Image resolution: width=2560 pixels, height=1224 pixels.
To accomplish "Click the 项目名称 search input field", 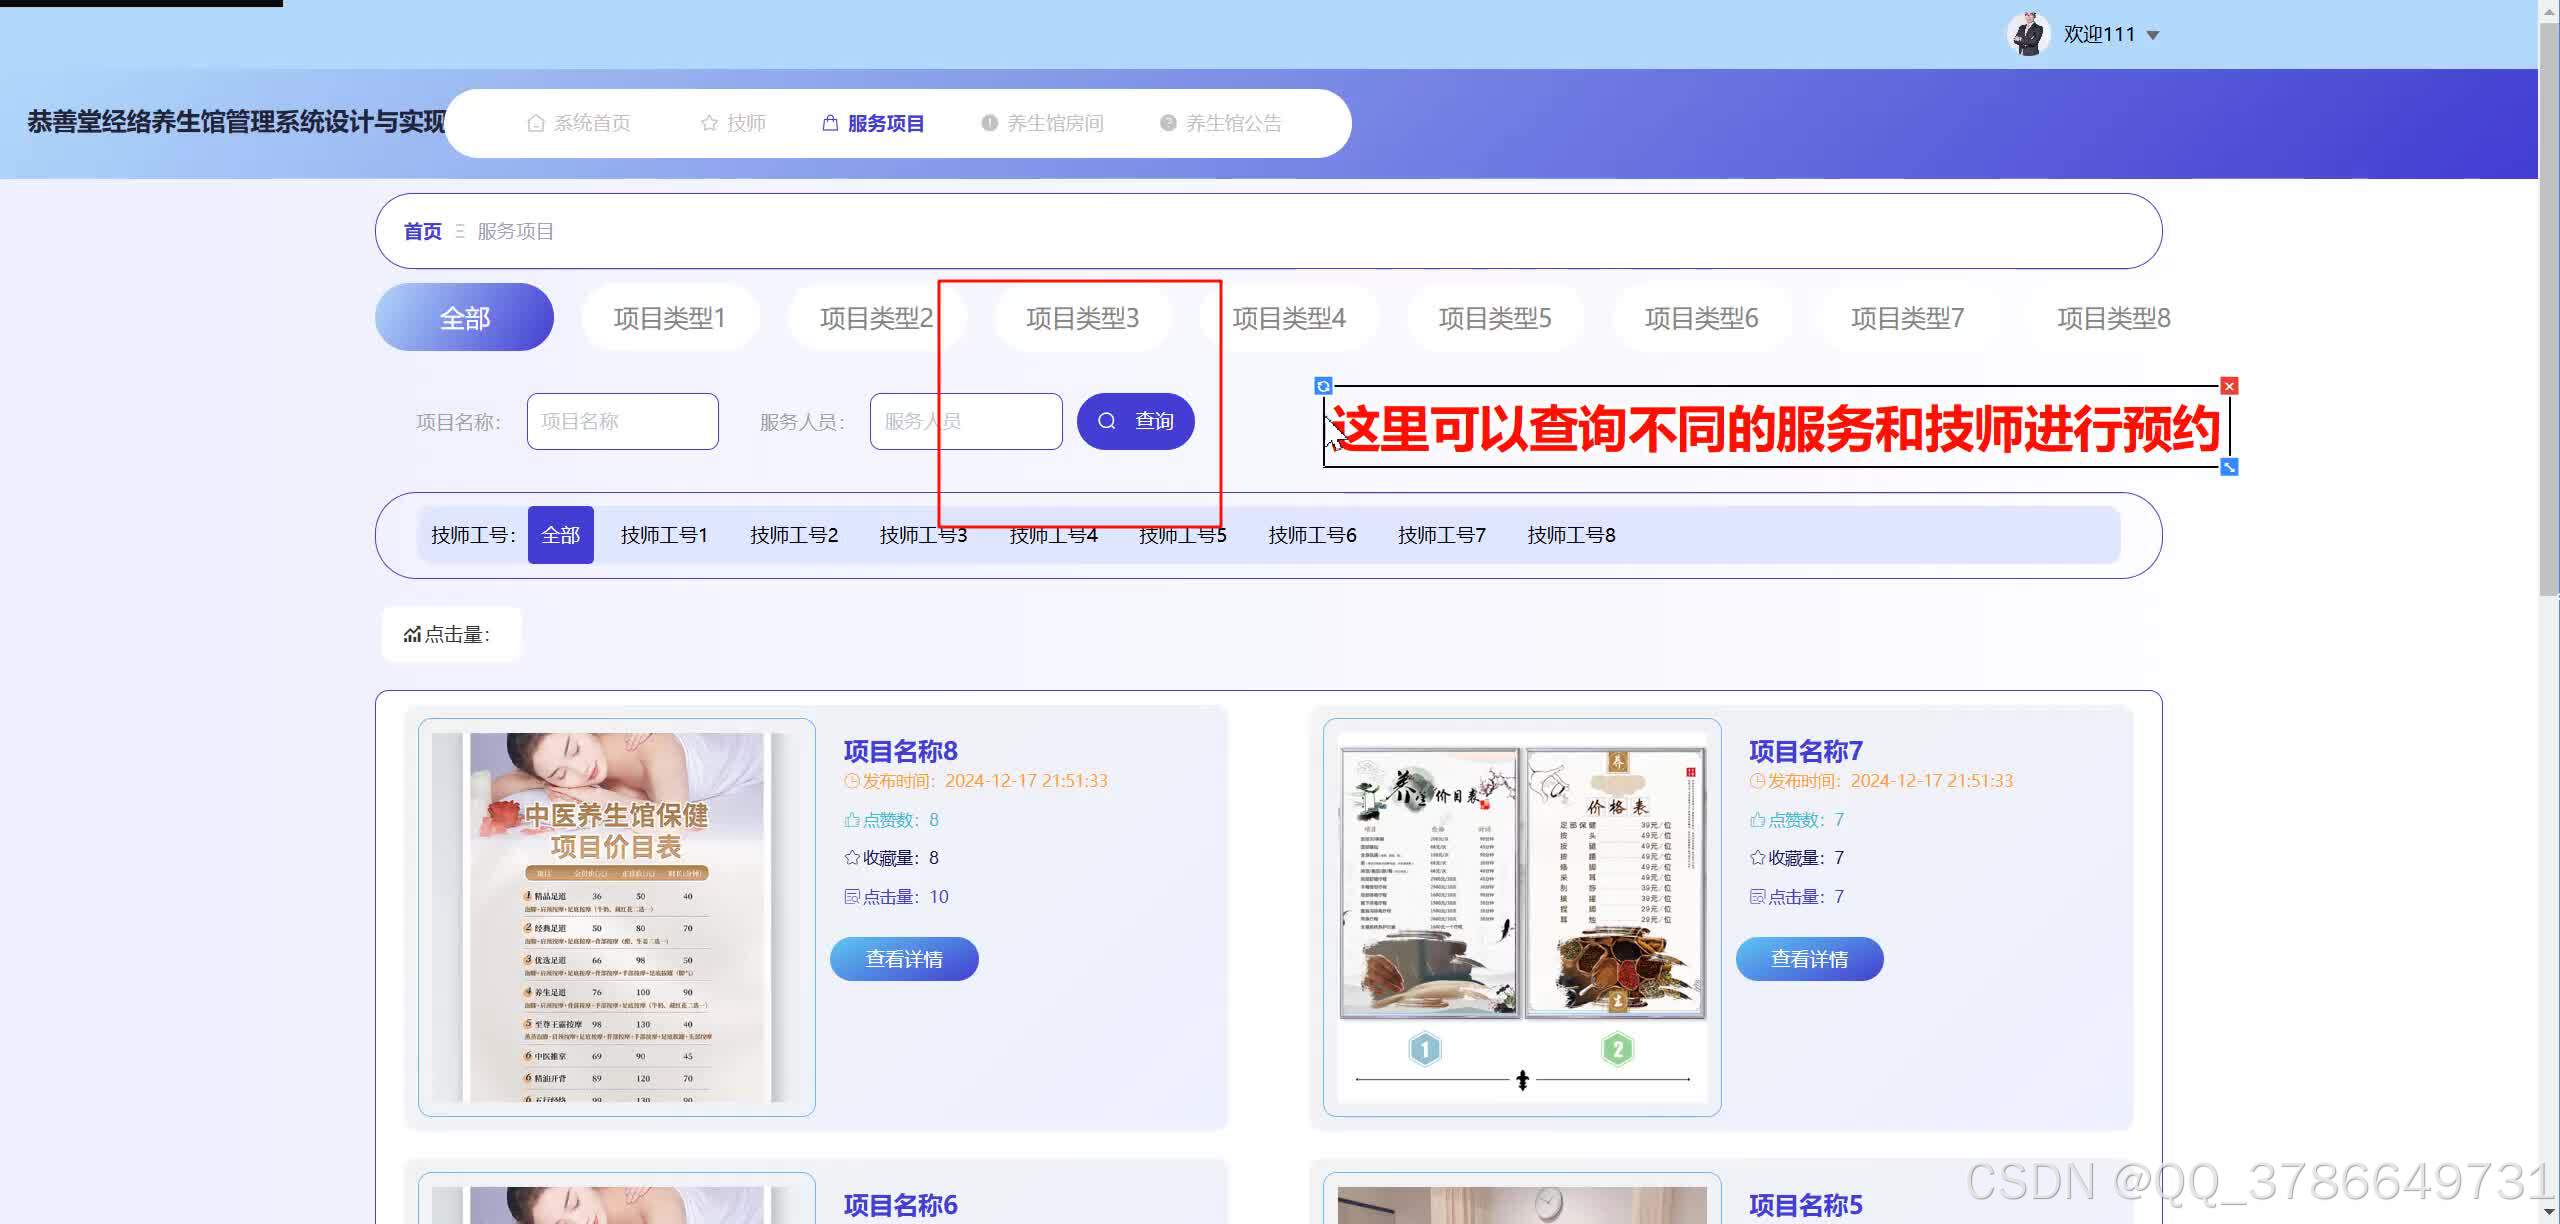I will (x=622, y=421).
